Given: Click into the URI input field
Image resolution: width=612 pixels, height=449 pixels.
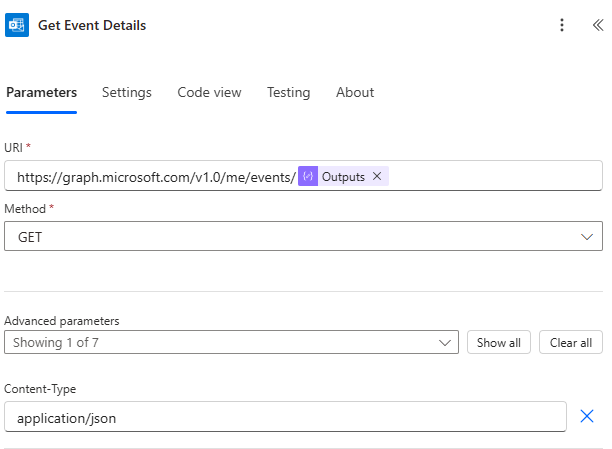Looking at the screenshot, I should point(490,176).
